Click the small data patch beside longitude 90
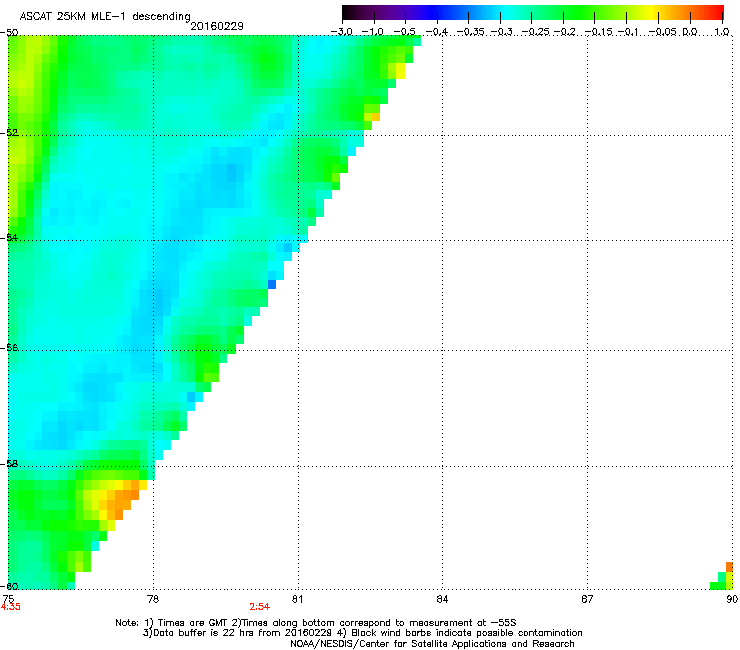 pos(722,576)
